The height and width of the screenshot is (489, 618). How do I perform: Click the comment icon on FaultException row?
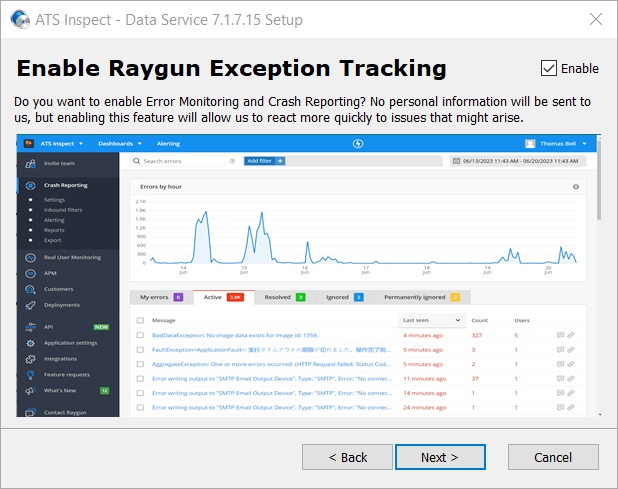(x=560, y=350)
